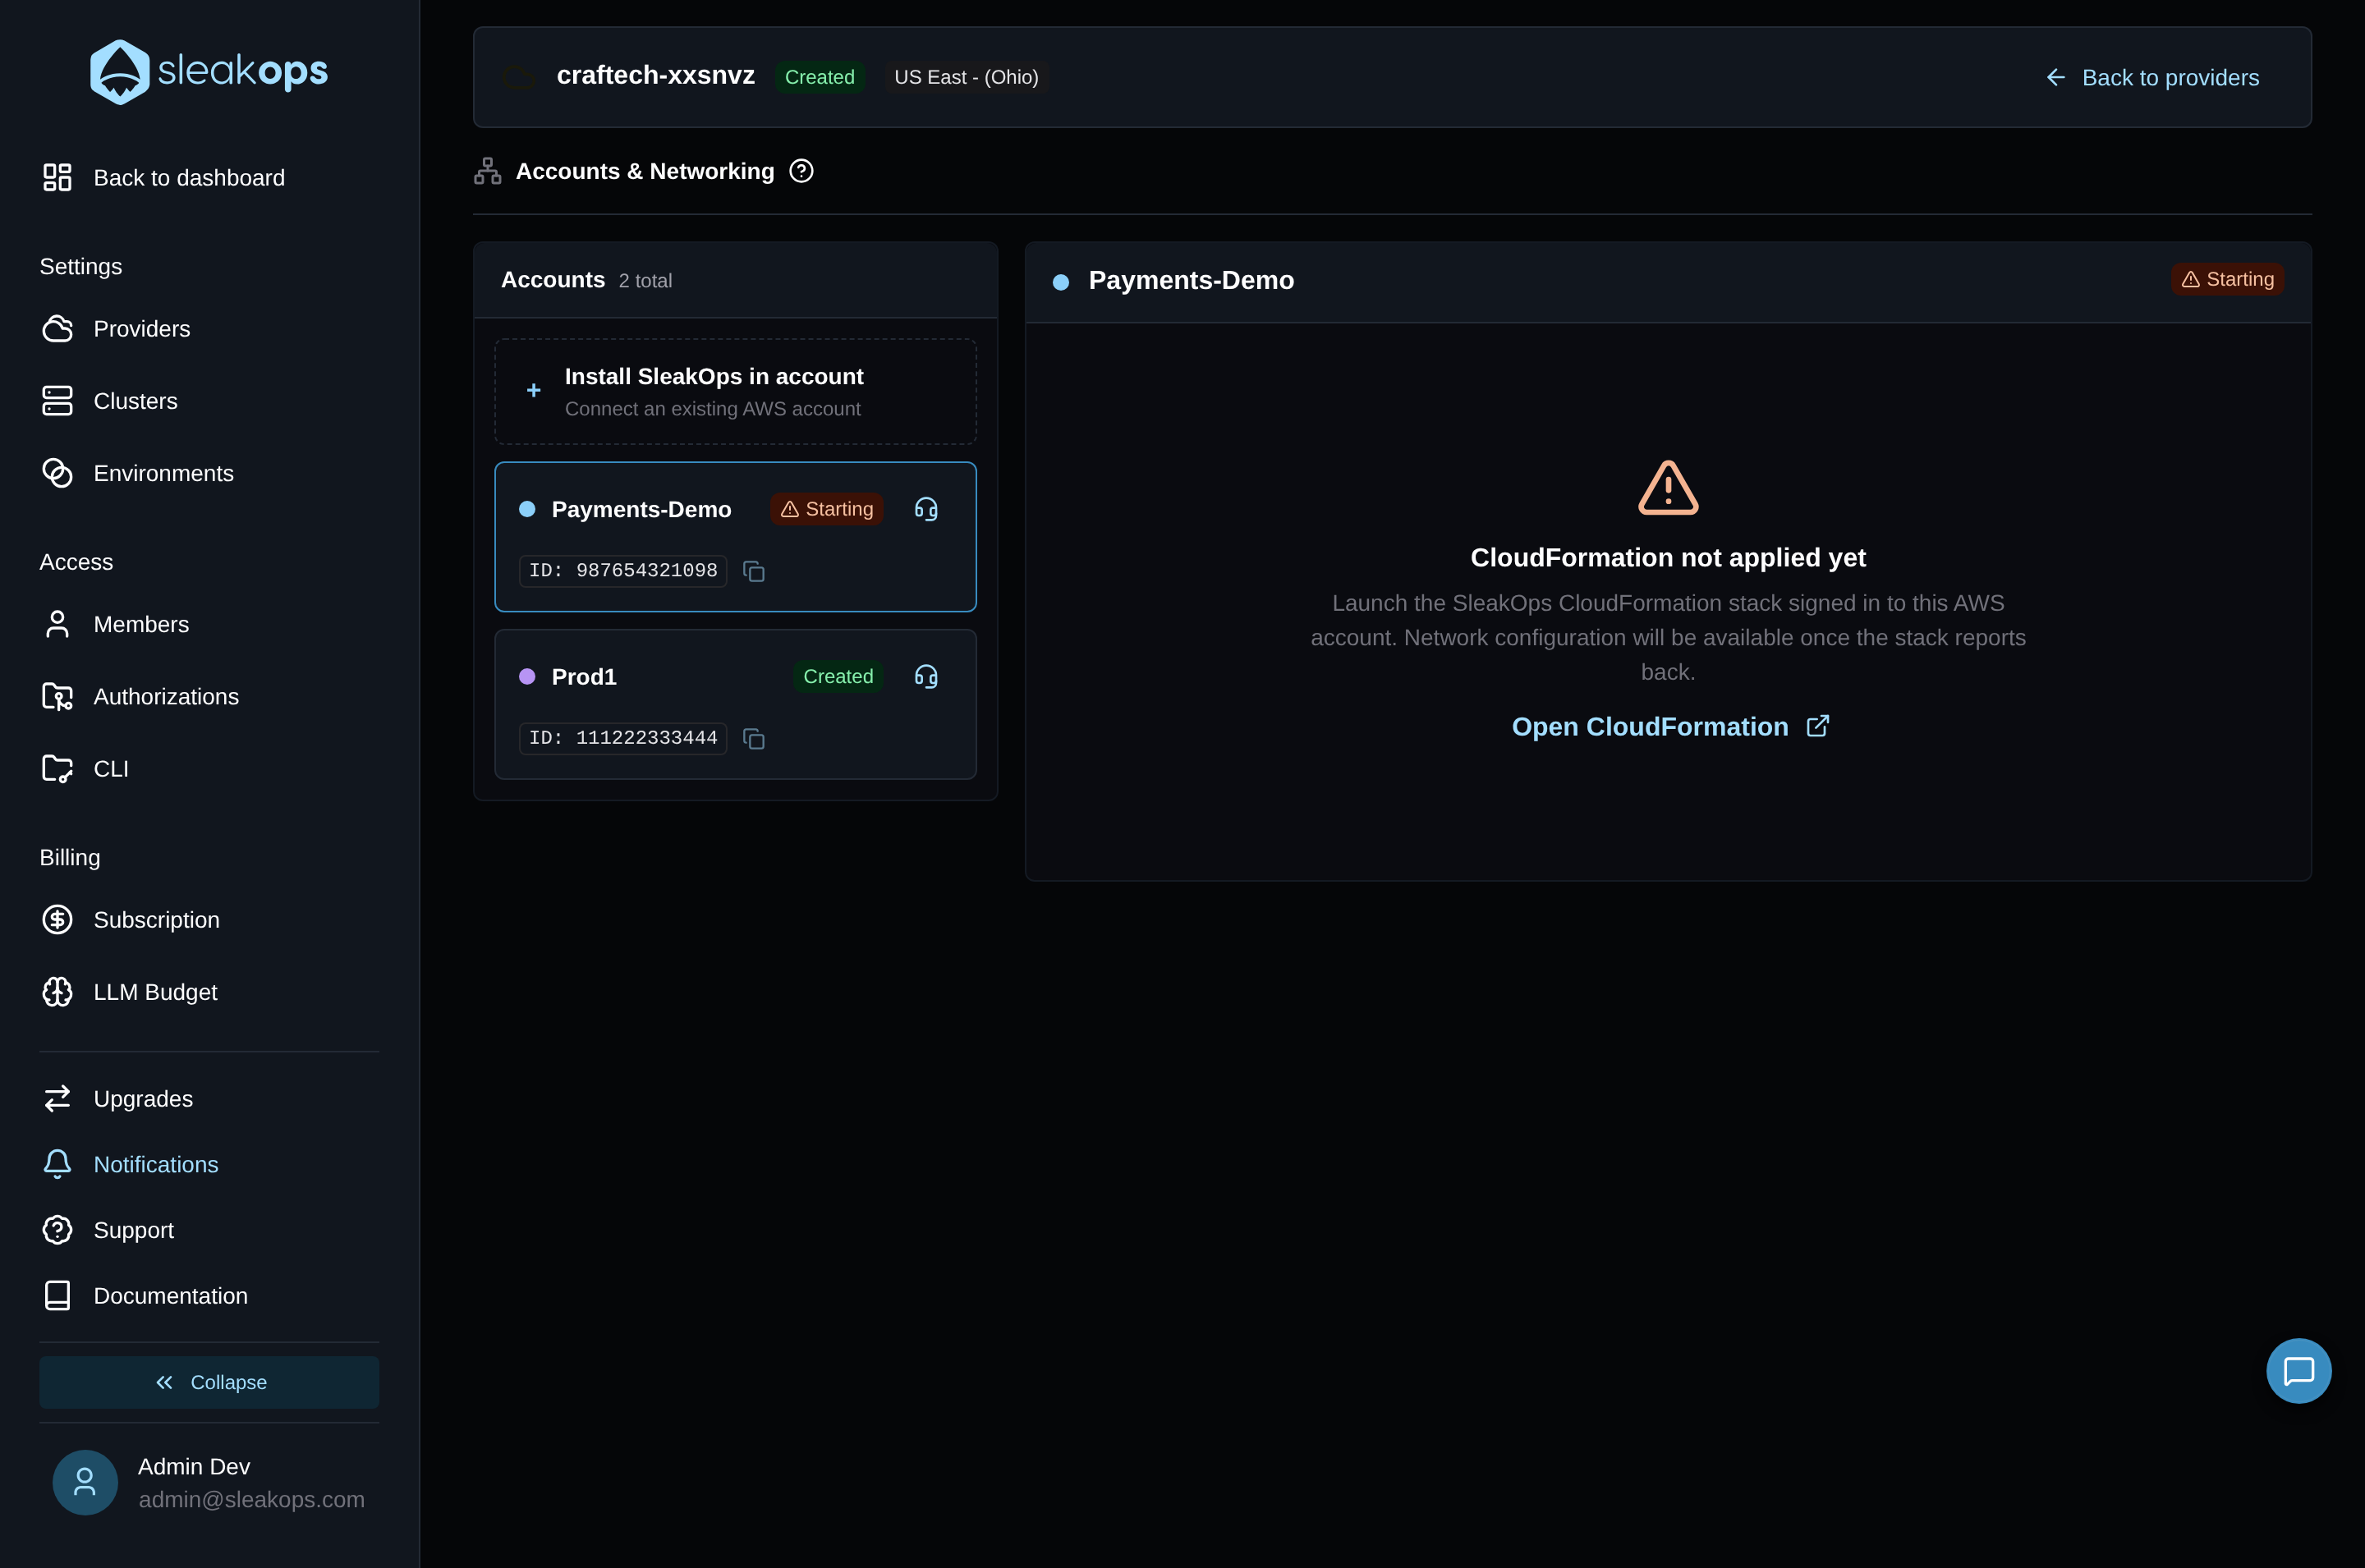Open the Clusters page

(110, 401)
